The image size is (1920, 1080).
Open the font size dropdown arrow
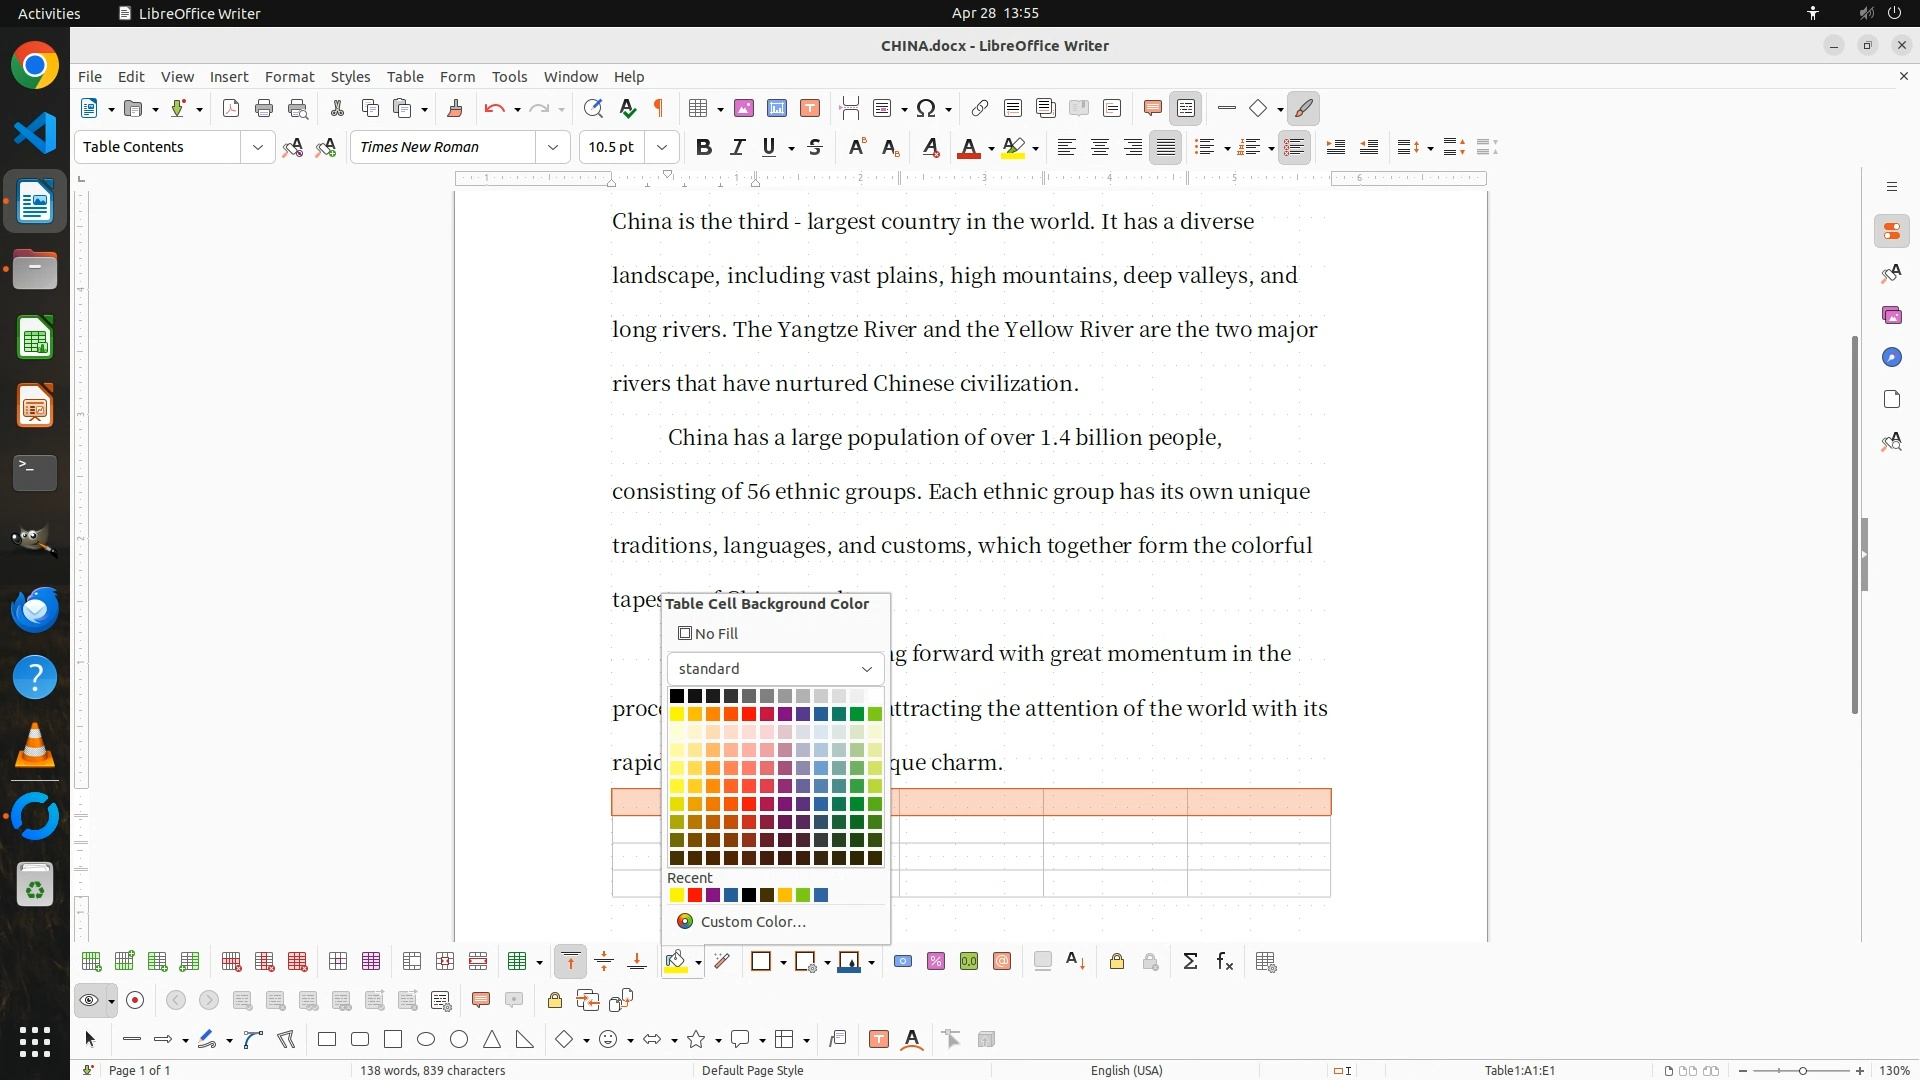coord(662,147)
